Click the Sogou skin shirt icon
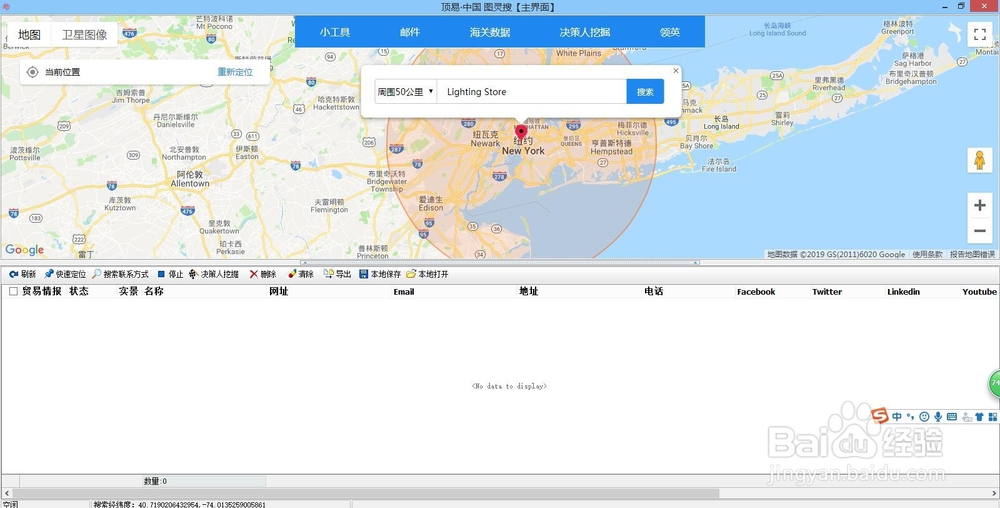This screenshot has width=1000, height=508. [x=979, y=416]
